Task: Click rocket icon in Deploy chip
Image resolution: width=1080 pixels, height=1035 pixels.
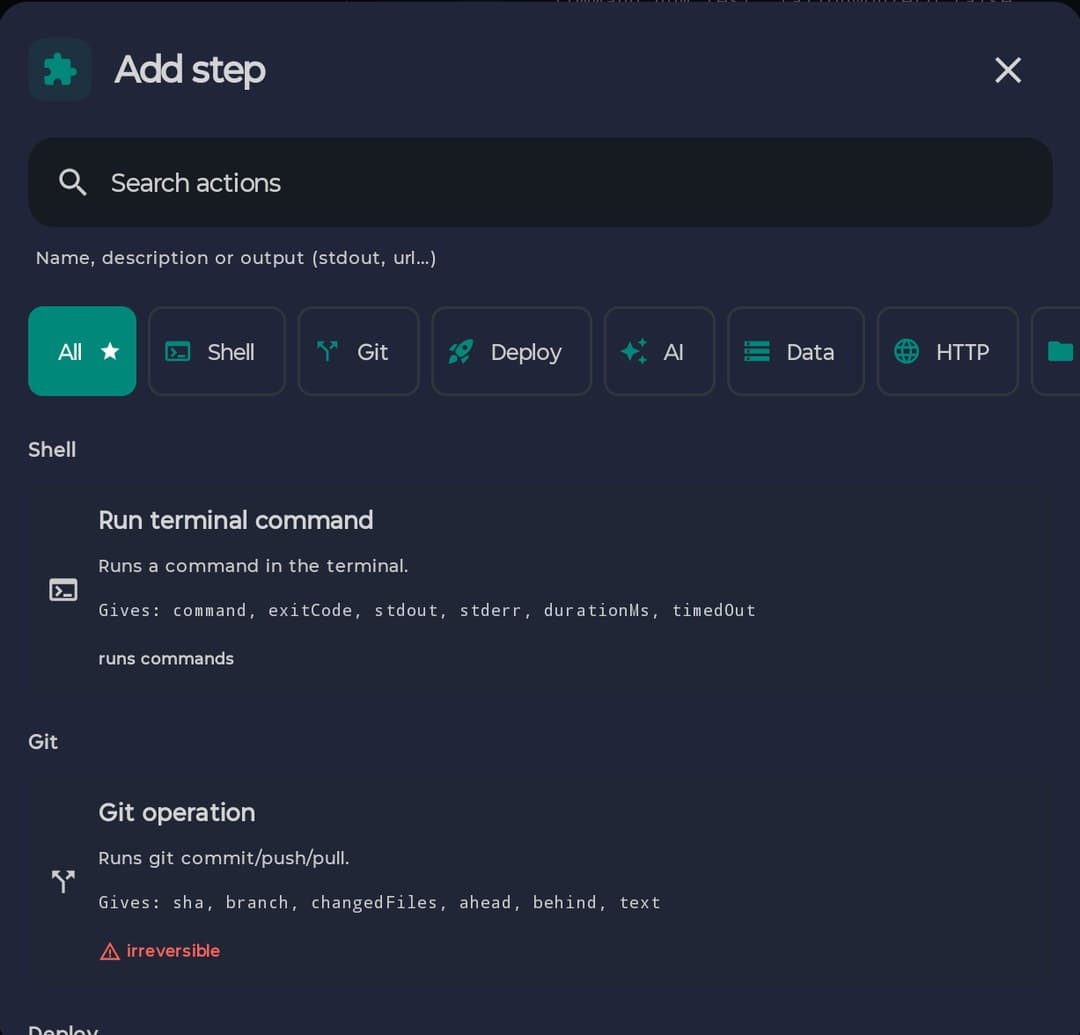Action: tap(461, 352)
